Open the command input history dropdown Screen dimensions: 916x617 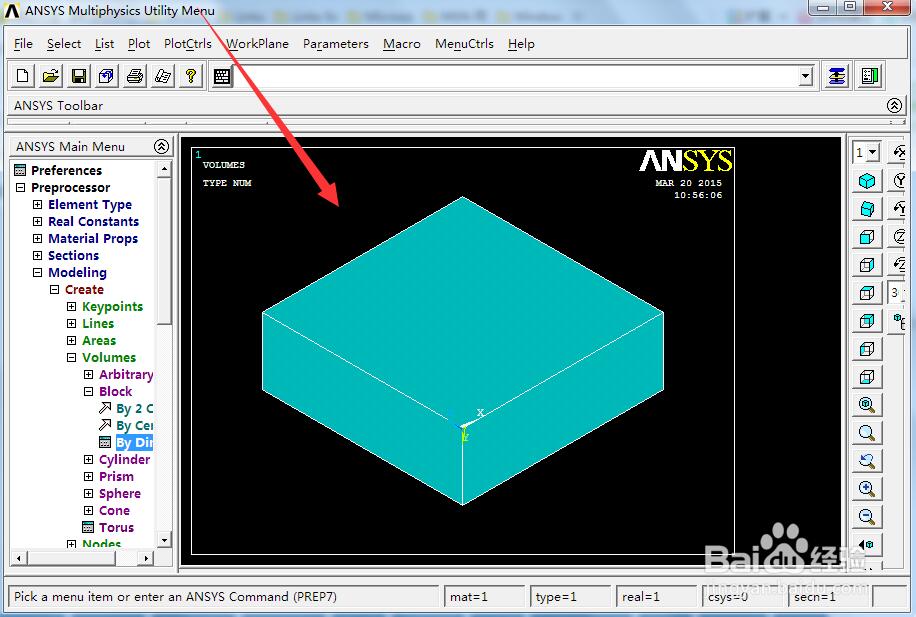806,76
